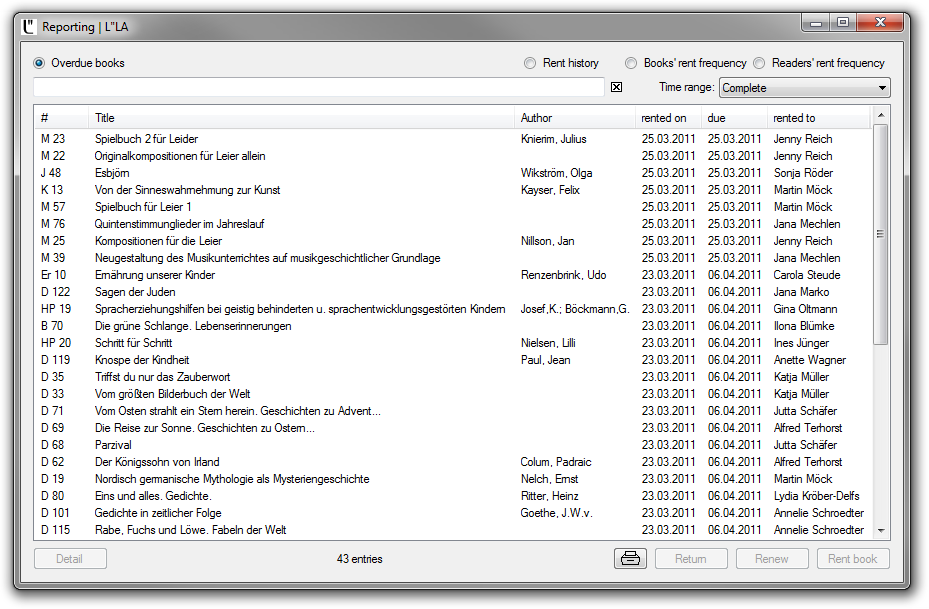Sort list by Author column header
This screenshot has height=609, width=929.
pos(574,118)
